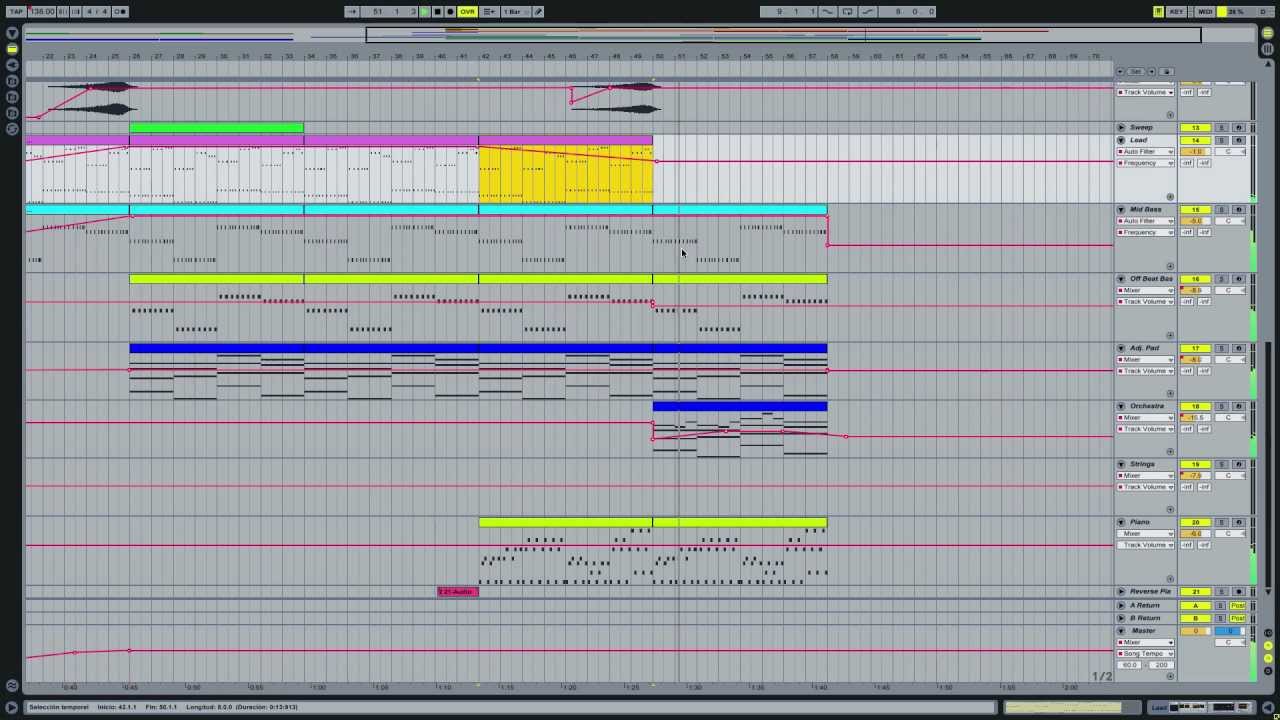This screenshot has height=720, width=1280.
Task: Solo the Strings track
Action: click(x=1221, y=464)
